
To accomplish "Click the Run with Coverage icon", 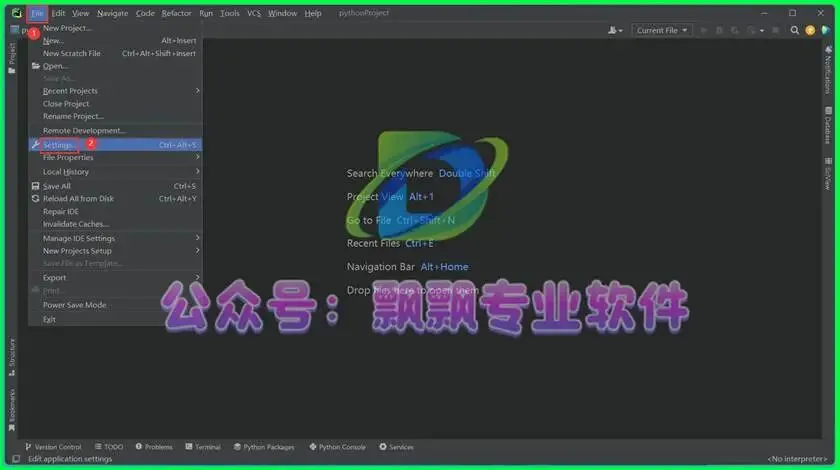I will [x=735, y=31].
